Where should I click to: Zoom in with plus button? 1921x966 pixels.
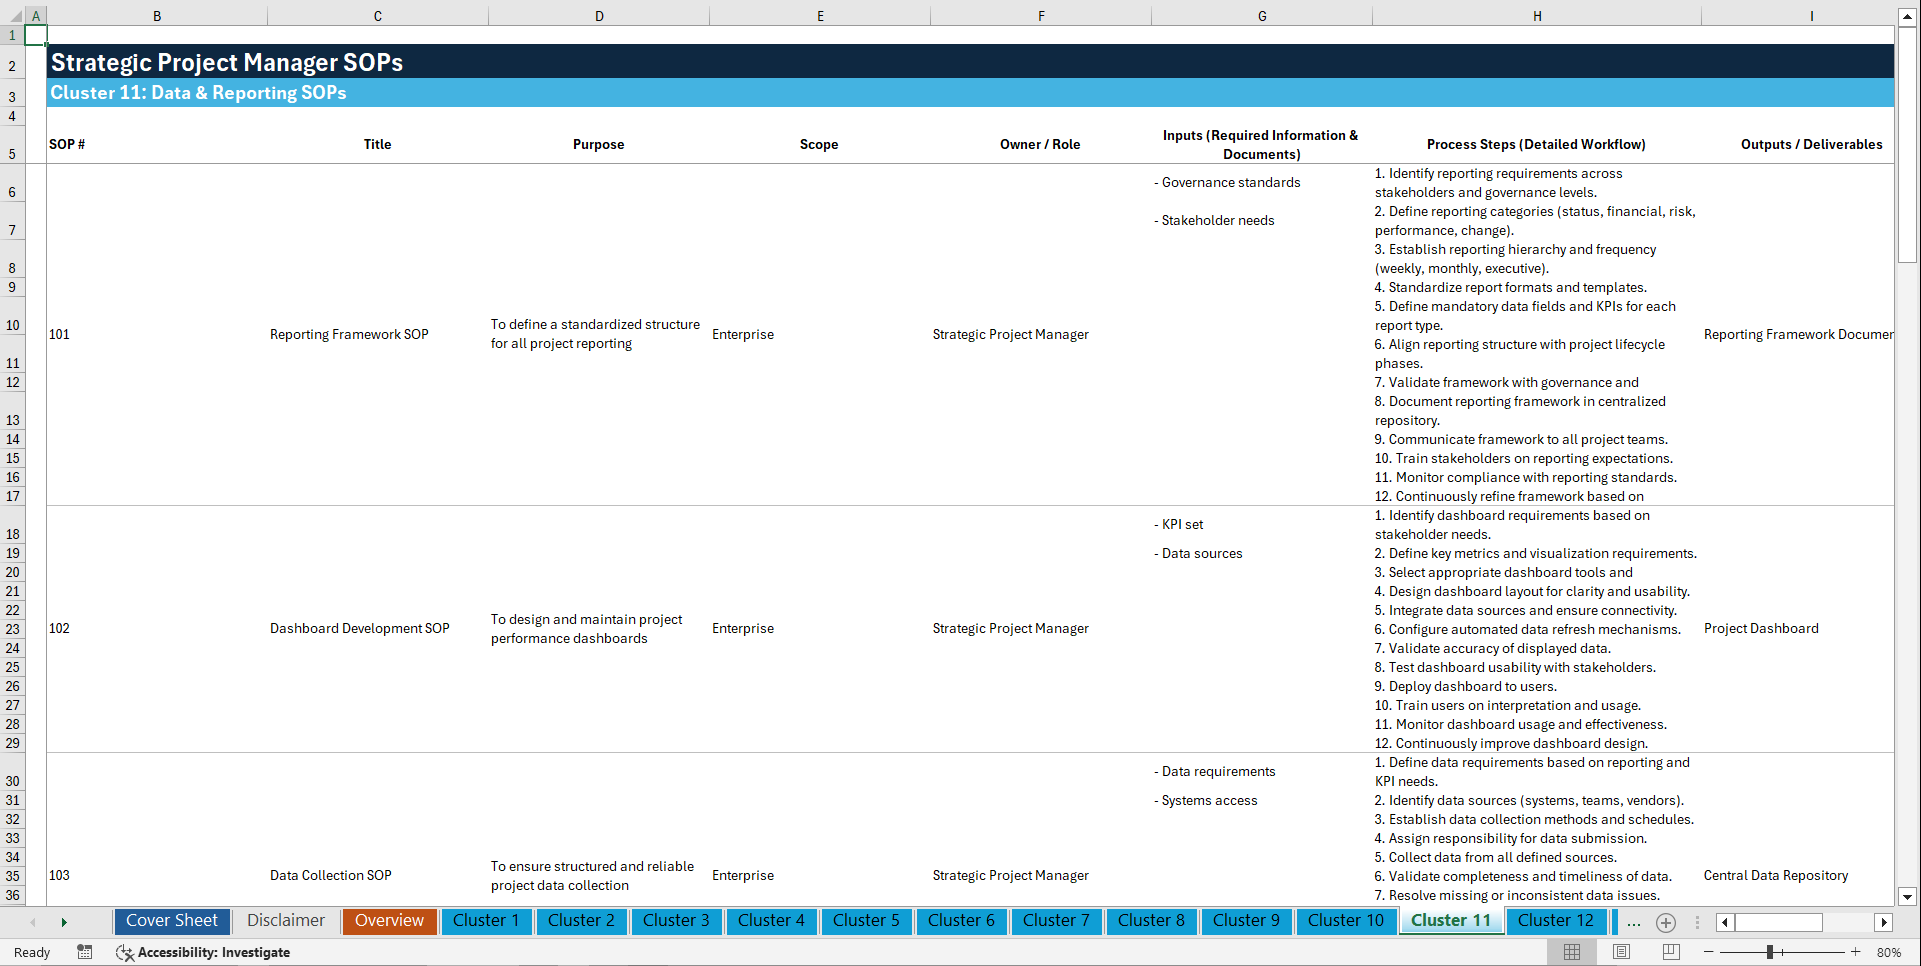1856,952
